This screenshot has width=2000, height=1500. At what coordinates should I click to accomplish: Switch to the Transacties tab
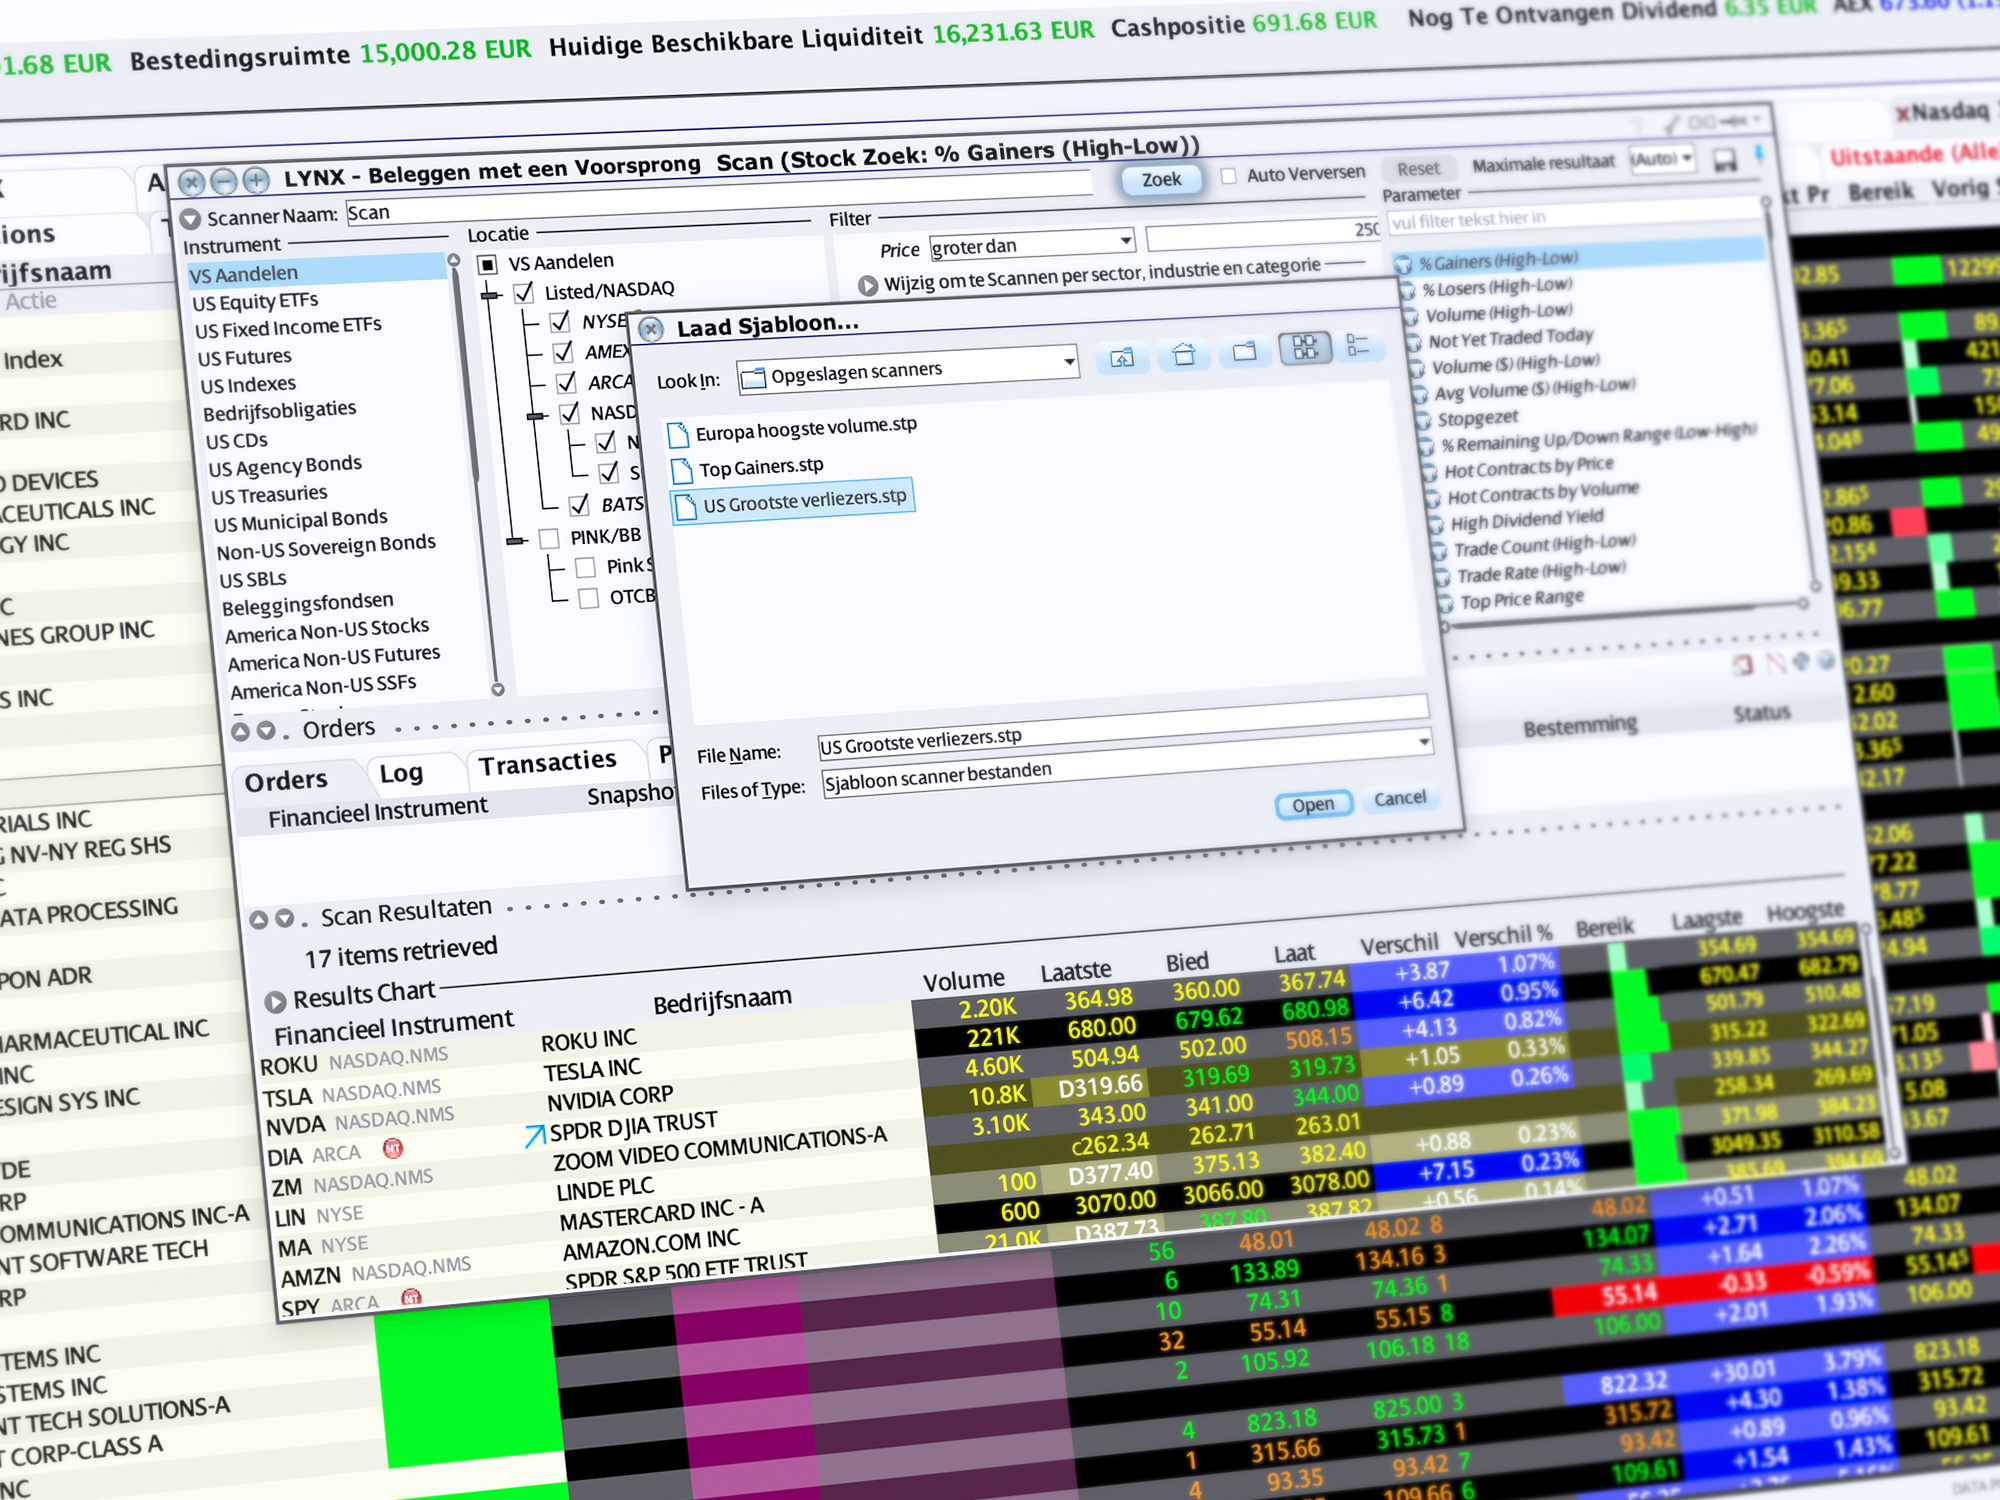click(547, 764)
